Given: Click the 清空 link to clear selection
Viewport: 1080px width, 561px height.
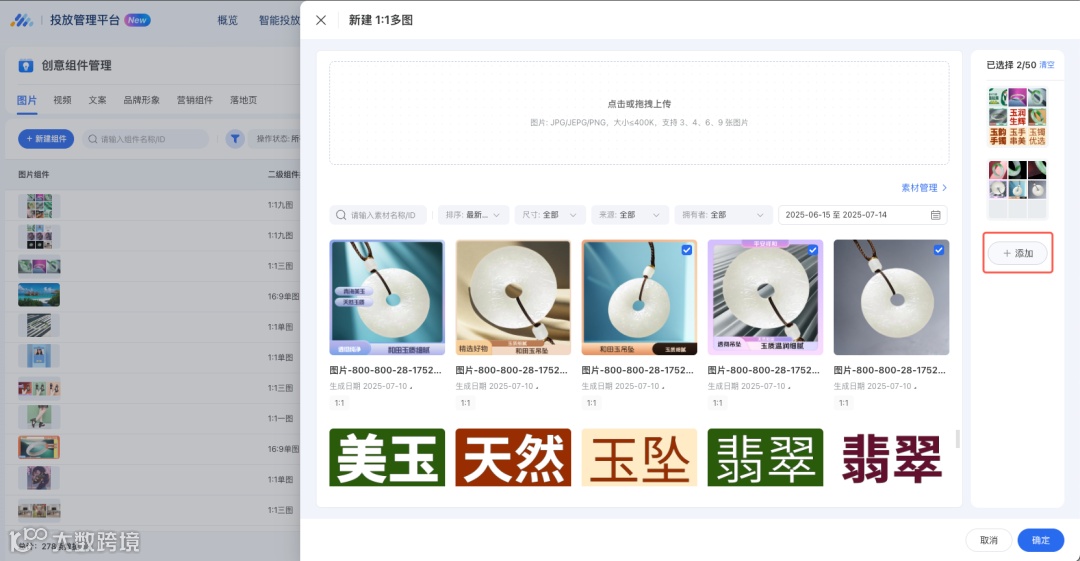Looking at the screenshot, I should click(1047, 65).
